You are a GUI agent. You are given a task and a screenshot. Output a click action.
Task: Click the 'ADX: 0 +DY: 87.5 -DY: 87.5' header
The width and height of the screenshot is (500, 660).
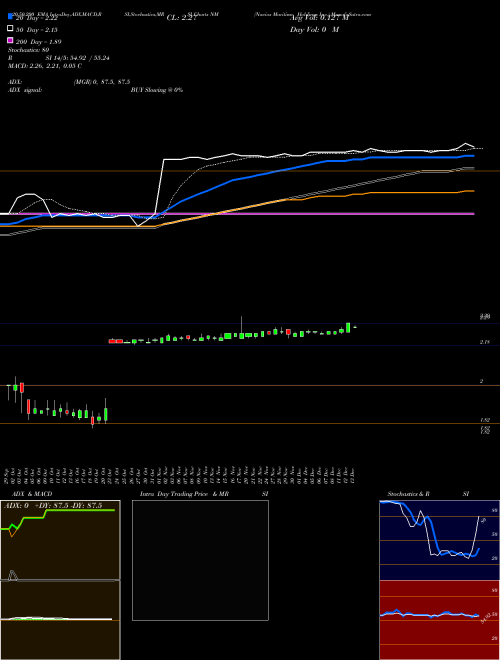pyautogui.click(x=53, y=506)
